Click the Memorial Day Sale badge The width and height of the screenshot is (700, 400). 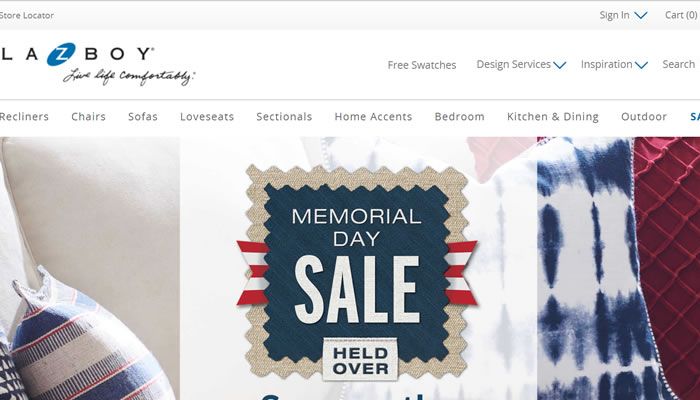357,272
